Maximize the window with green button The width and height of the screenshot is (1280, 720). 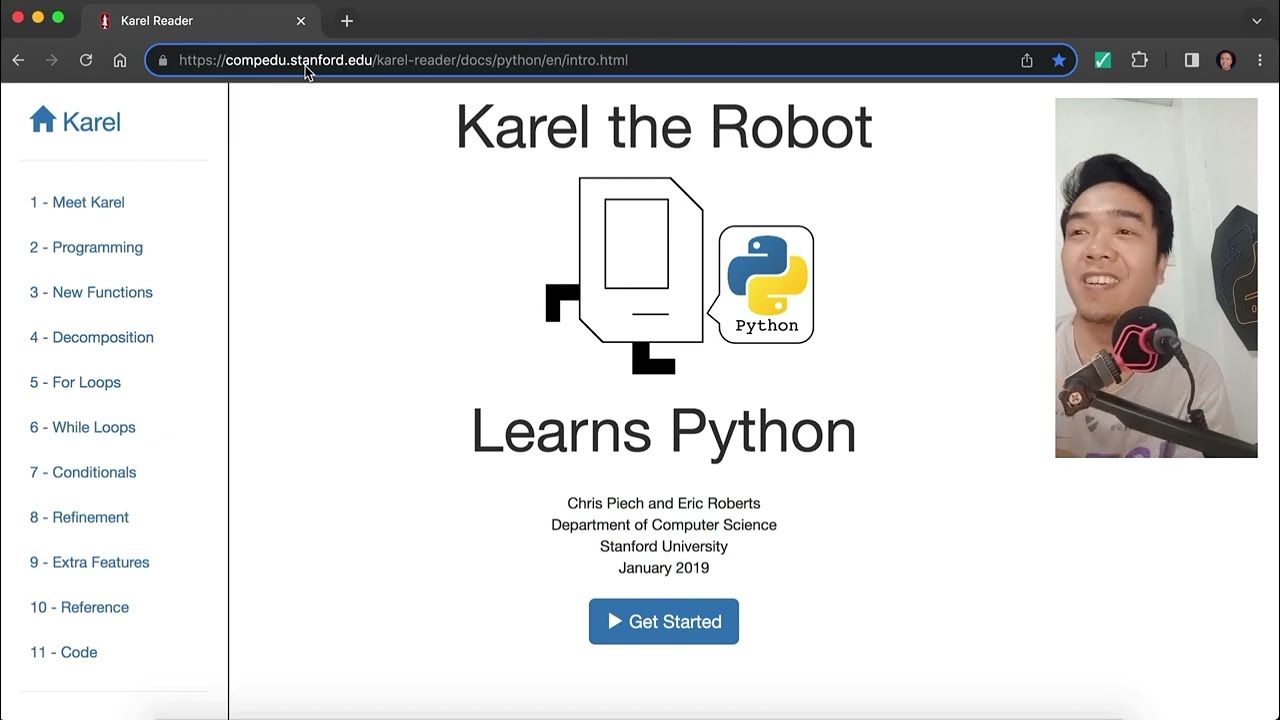coord(58,17)
